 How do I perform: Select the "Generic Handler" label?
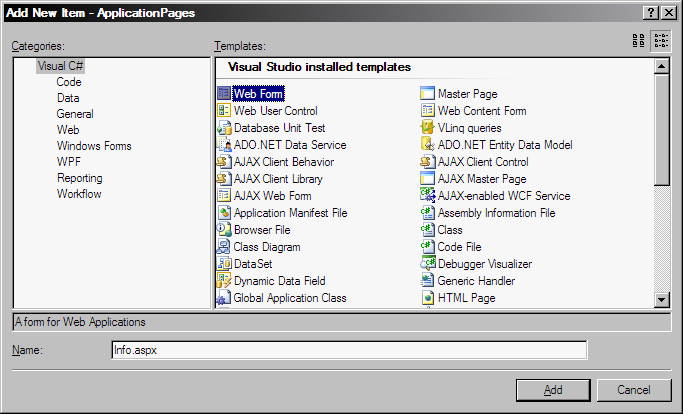coord(476,281)
